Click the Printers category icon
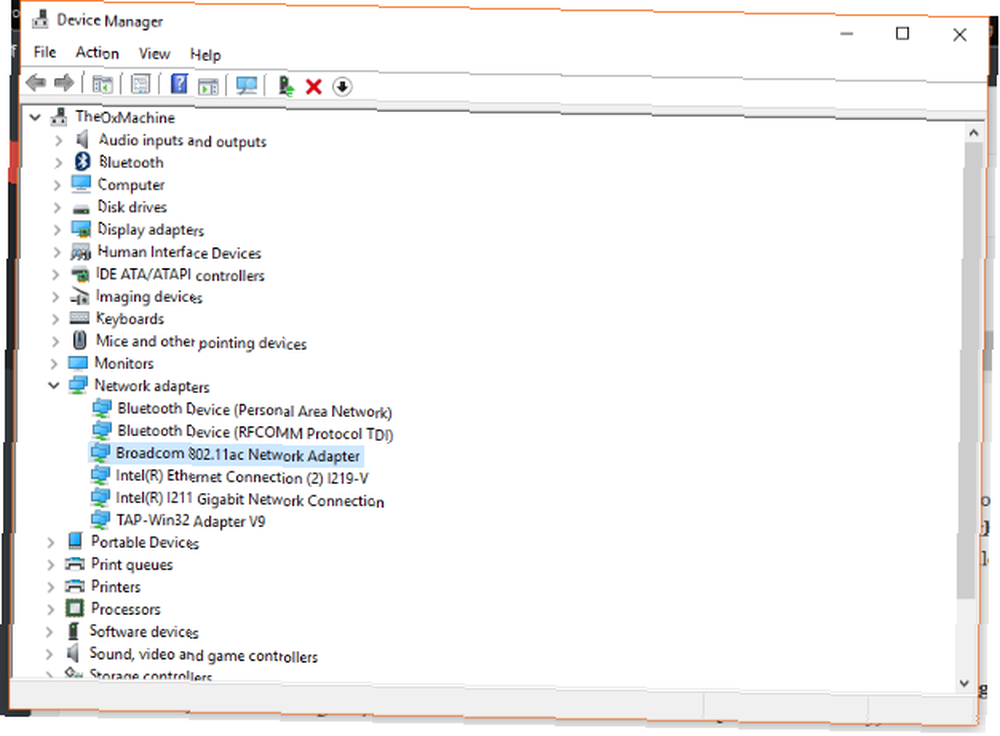1000x736 pixels. [75, 585]
